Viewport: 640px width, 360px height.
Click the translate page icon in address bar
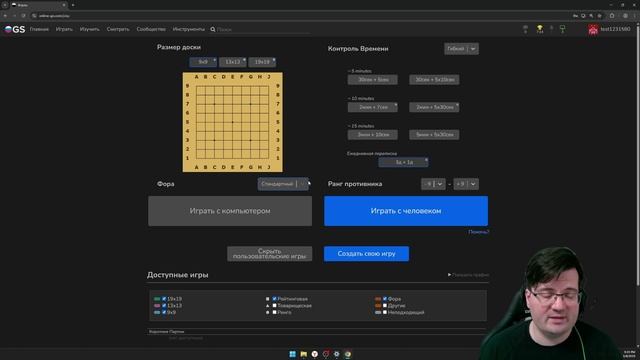pyautogui.click(x=583, y=16)
